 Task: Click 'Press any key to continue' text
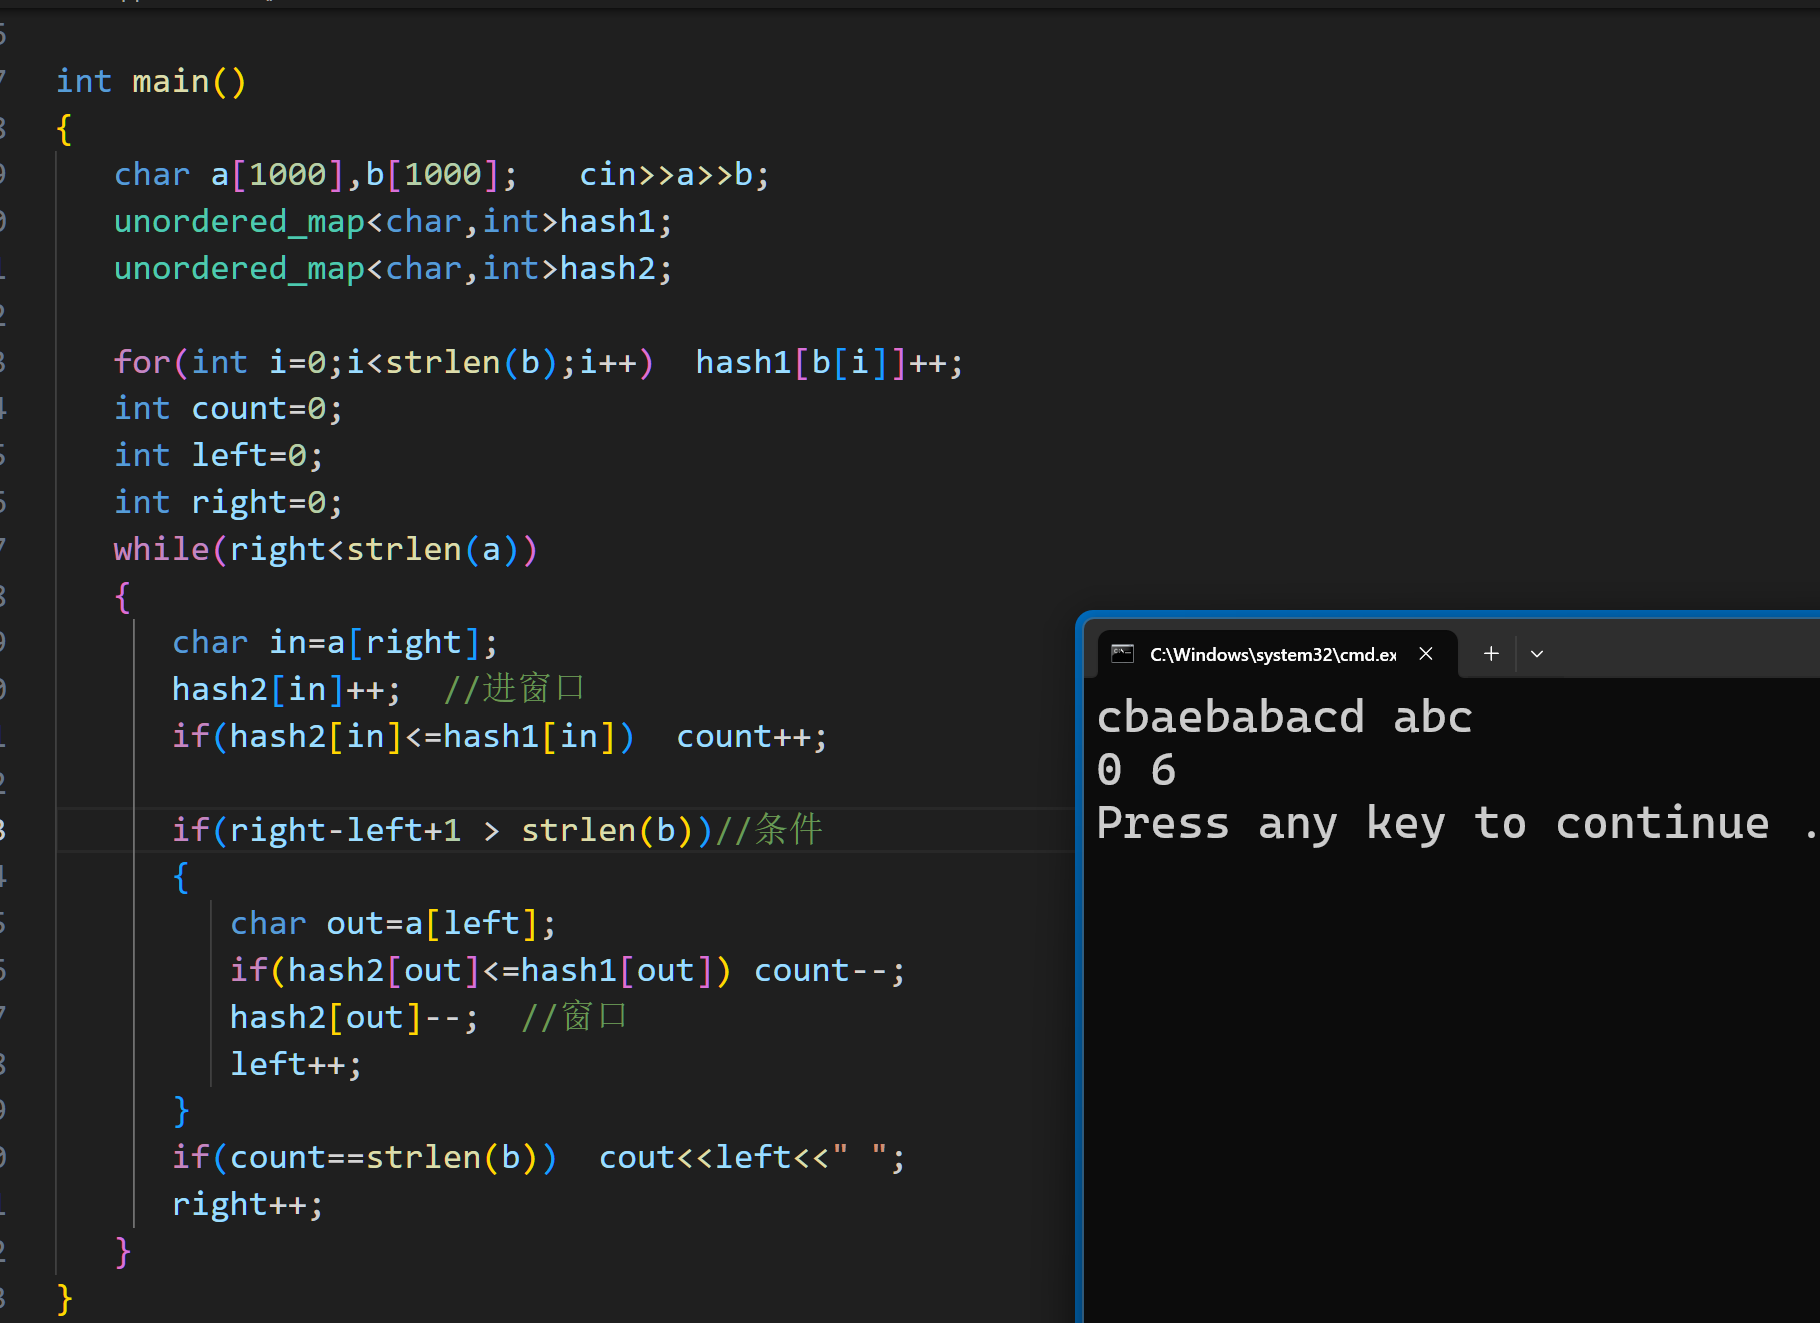(1433, 824)
